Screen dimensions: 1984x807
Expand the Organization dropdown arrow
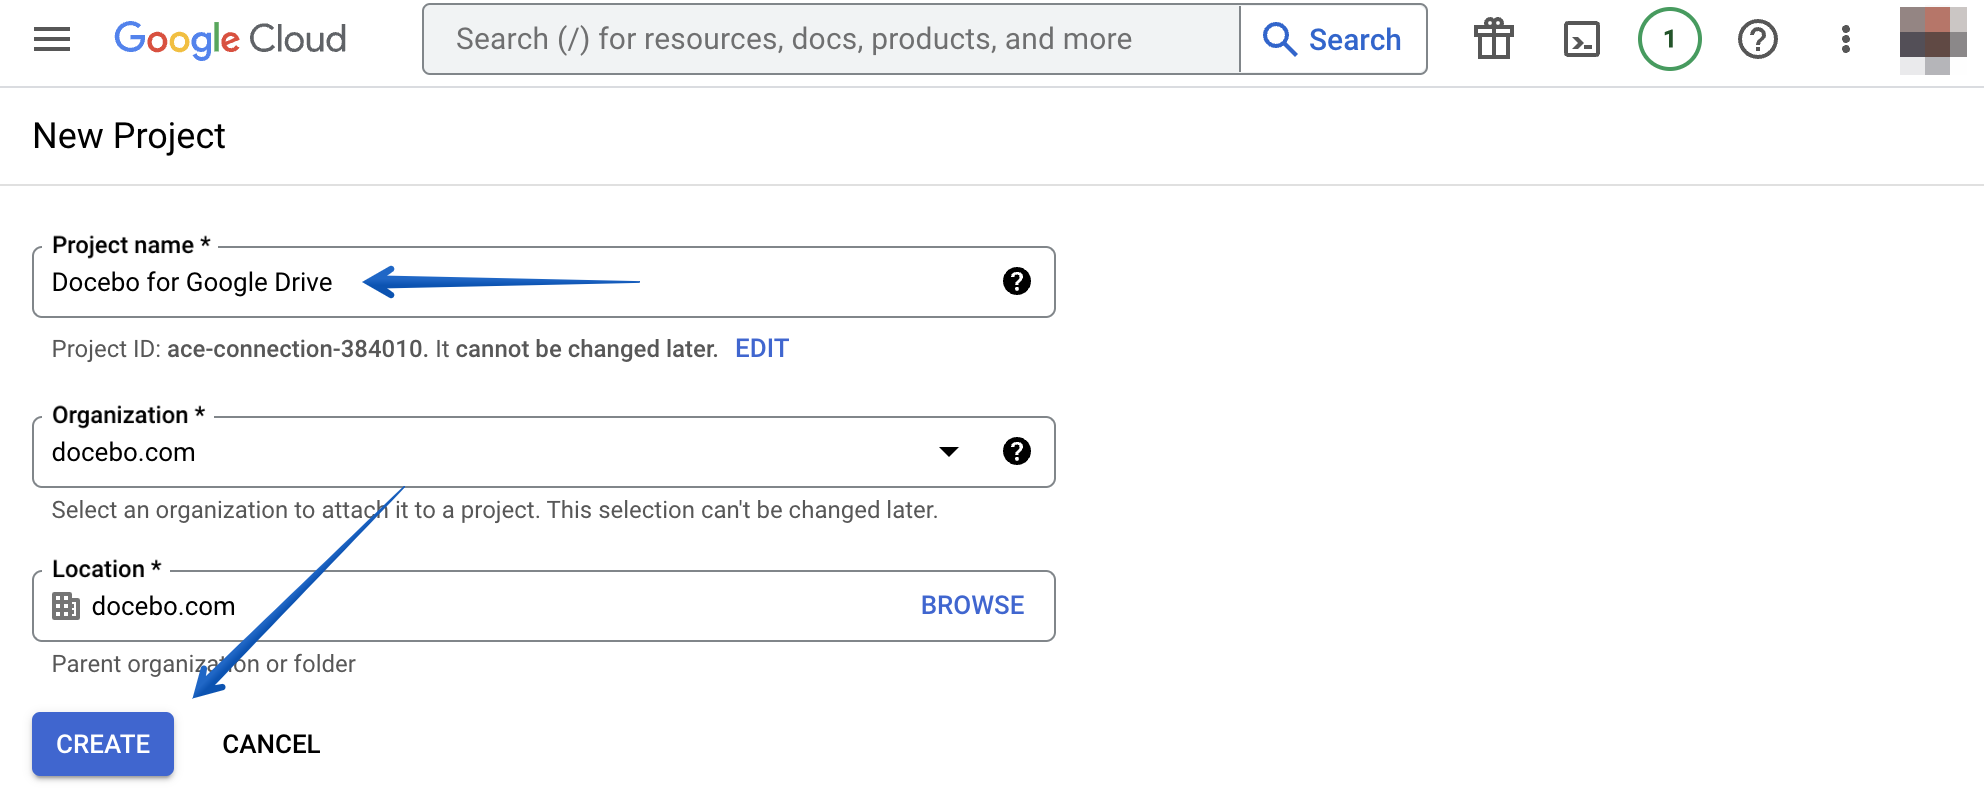949,452
